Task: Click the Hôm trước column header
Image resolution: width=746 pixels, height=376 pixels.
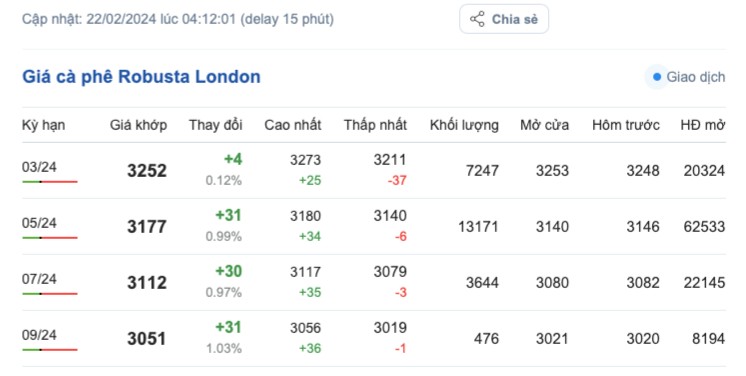Action: (626, 125)
